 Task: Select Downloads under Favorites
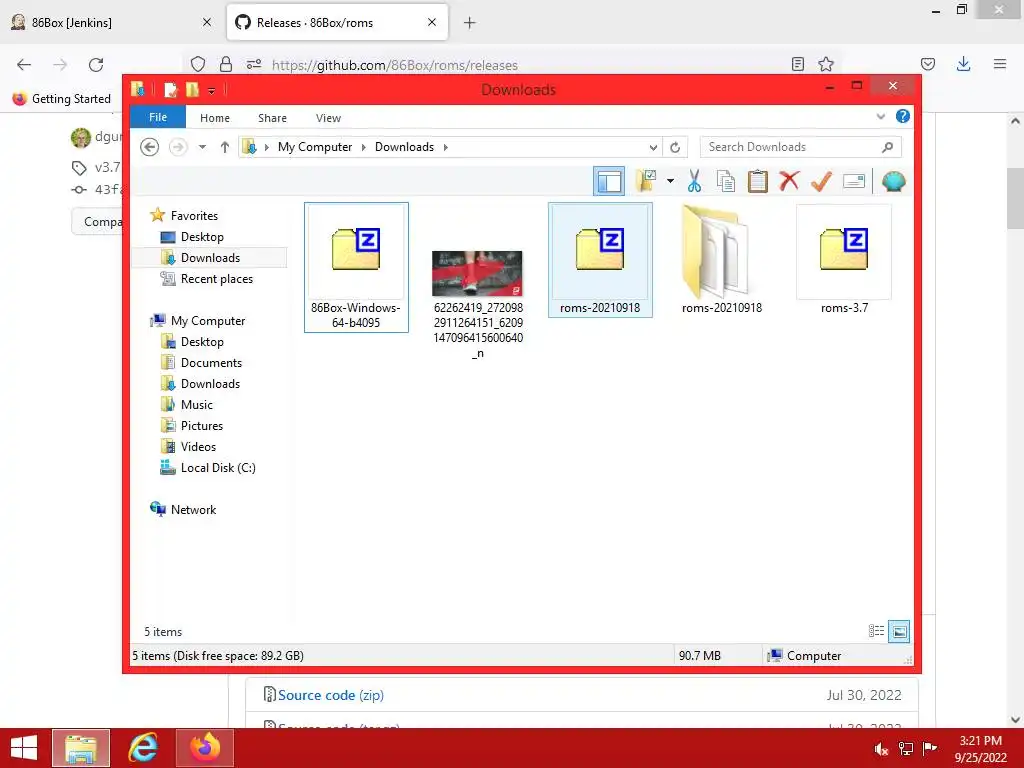pos(210,257)
